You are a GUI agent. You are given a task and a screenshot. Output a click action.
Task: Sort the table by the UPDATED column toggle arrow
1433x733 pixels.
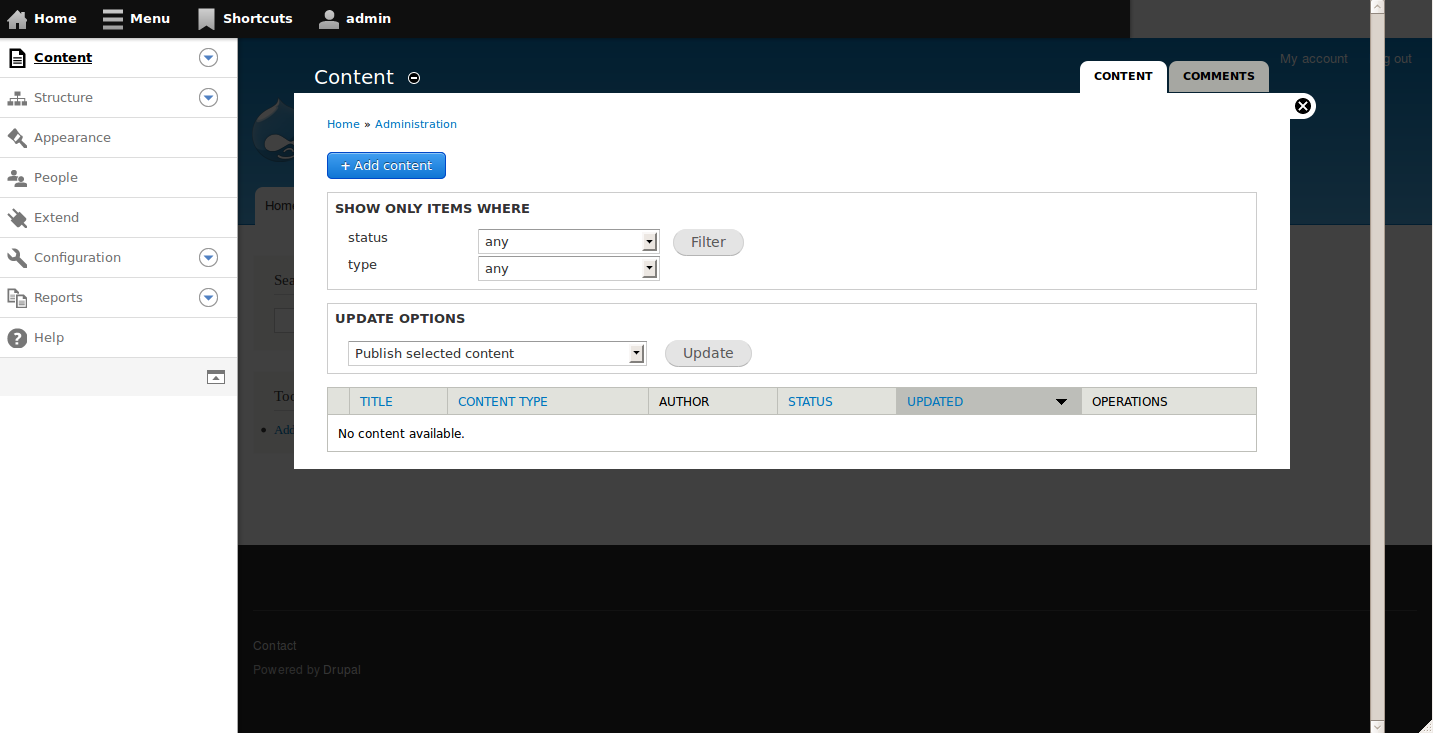(x=1061, y=401)
